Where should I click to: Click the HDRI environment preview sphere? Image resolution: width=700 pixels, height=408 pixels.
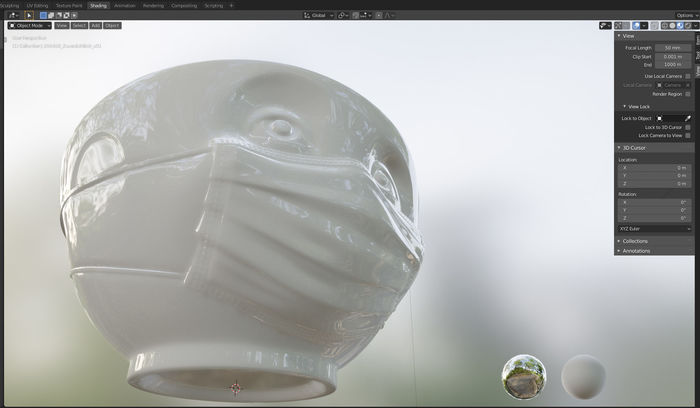[x=523, y=377]
